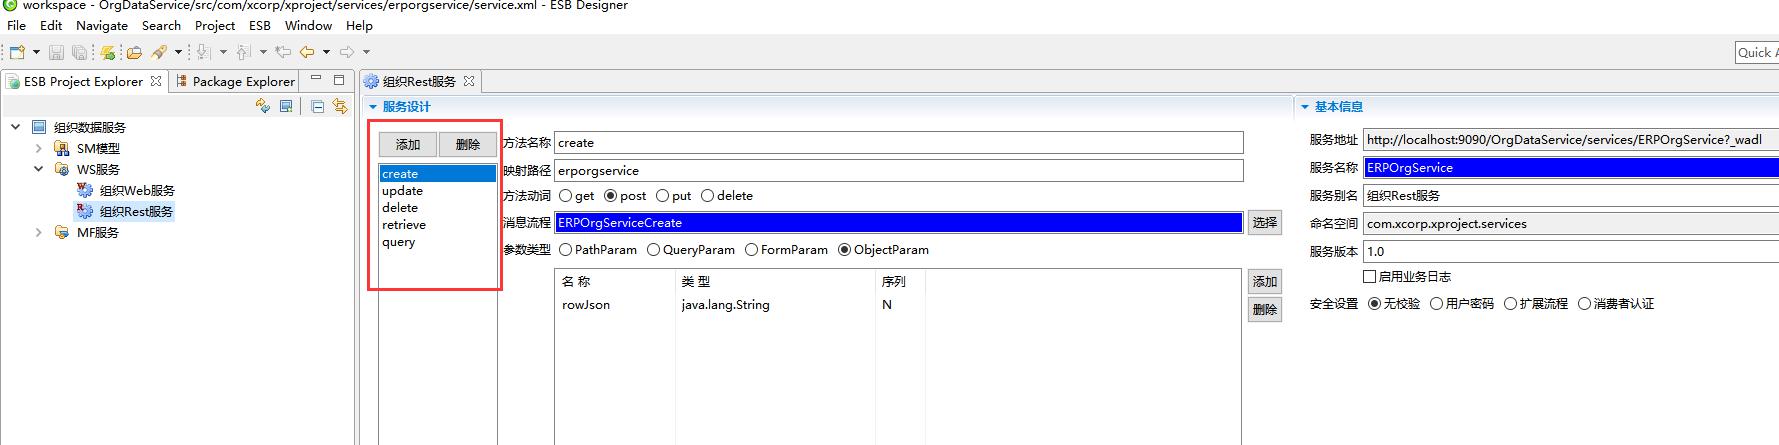Switch to the Package Explorer tab
This screenshot has height=445, width=1779.
pos(235,81)
